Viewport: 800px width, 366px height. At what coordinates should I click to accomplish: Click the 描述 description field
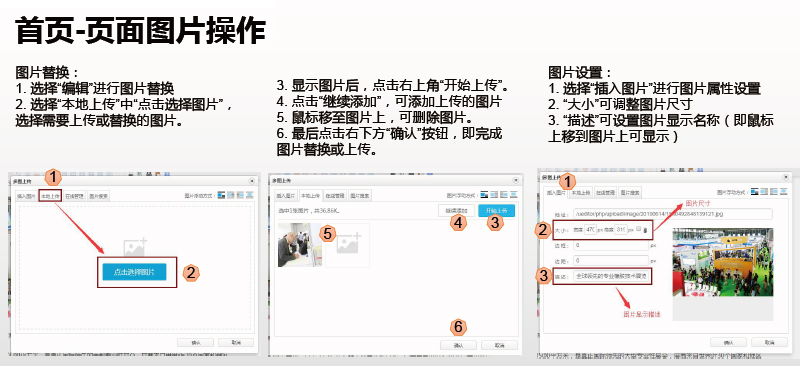pyautogui.click(x=611, y=276)
